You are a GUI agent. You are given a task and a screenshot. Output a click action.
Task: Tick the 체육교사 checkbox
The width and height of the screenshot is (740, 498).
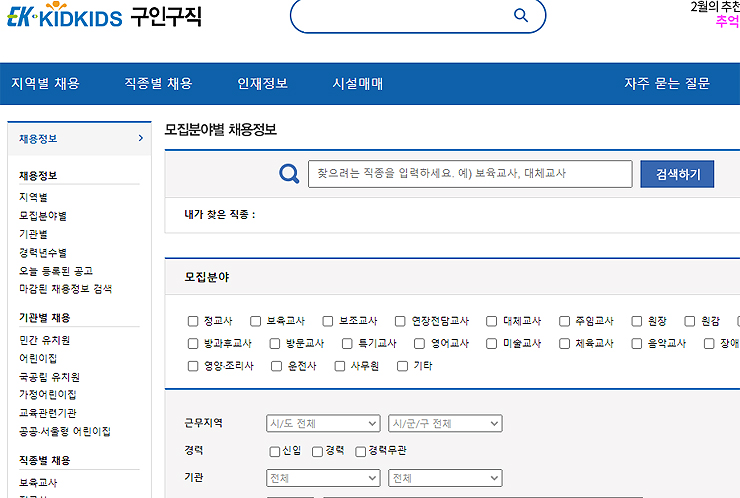coord(564,344)
